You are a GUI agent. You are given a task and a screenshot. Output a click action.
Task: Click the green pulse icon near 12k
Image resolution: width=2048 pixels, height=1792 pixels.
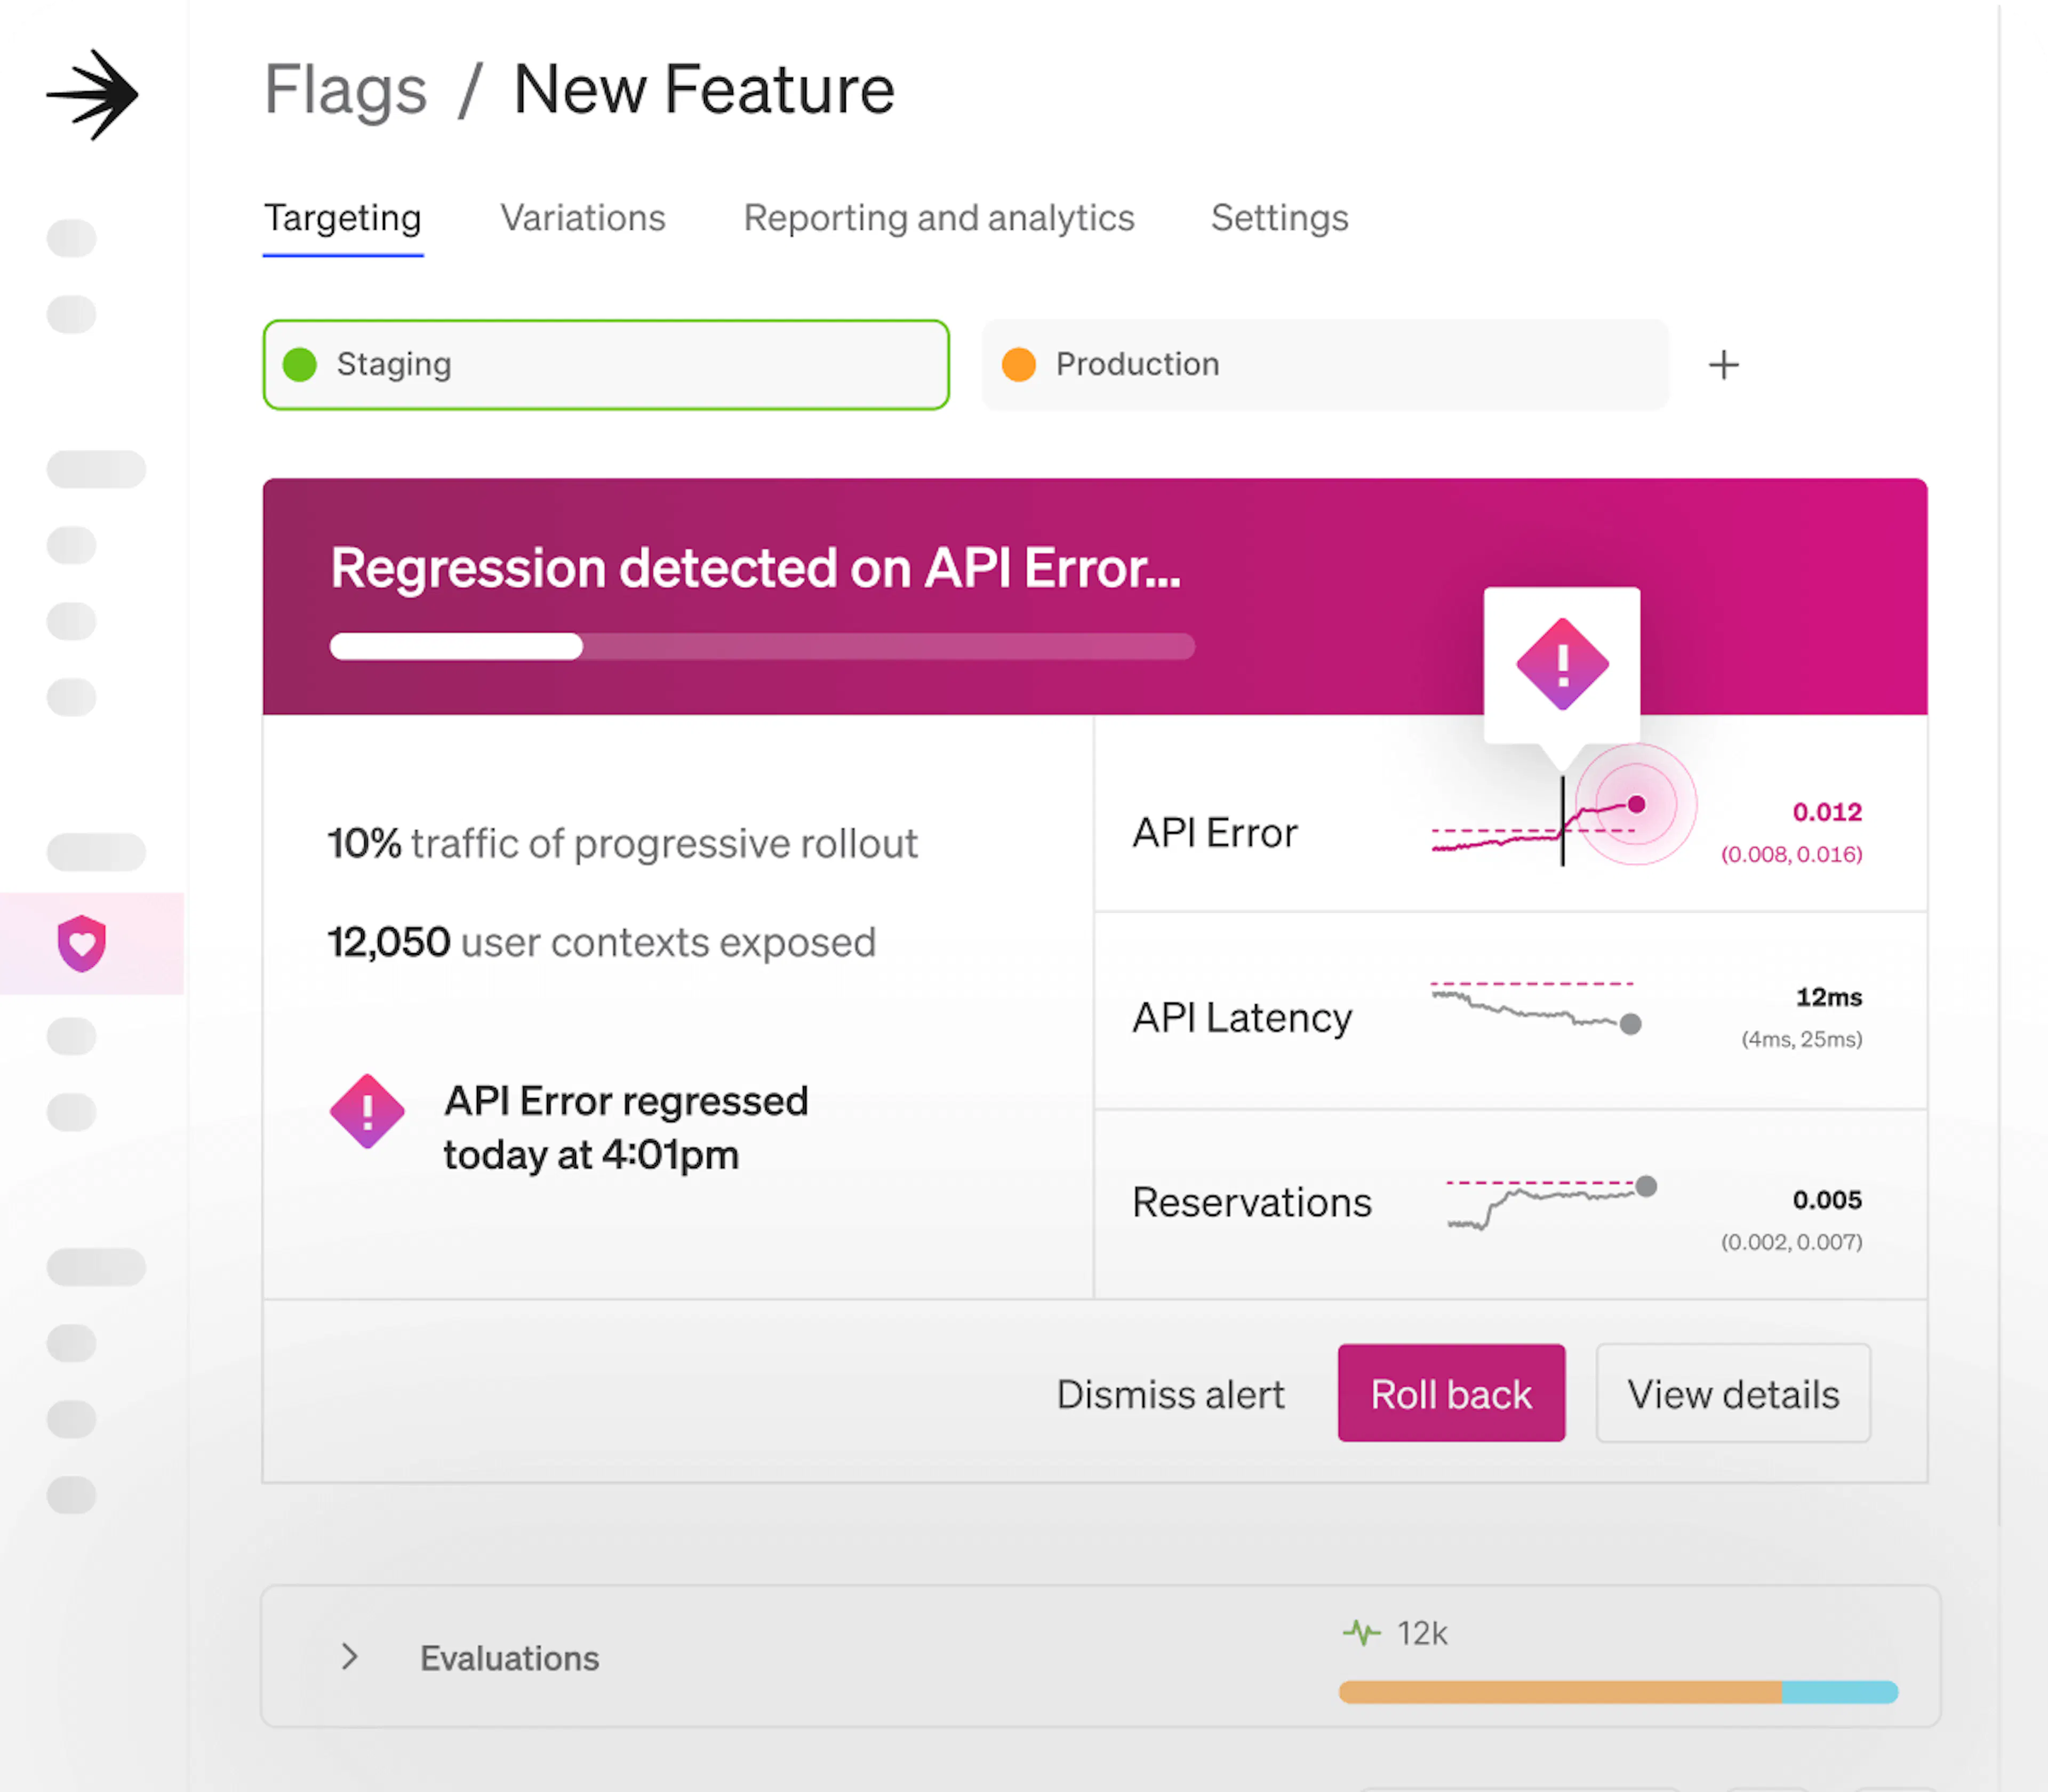pyautogui.click(x=1361, y=1633)
